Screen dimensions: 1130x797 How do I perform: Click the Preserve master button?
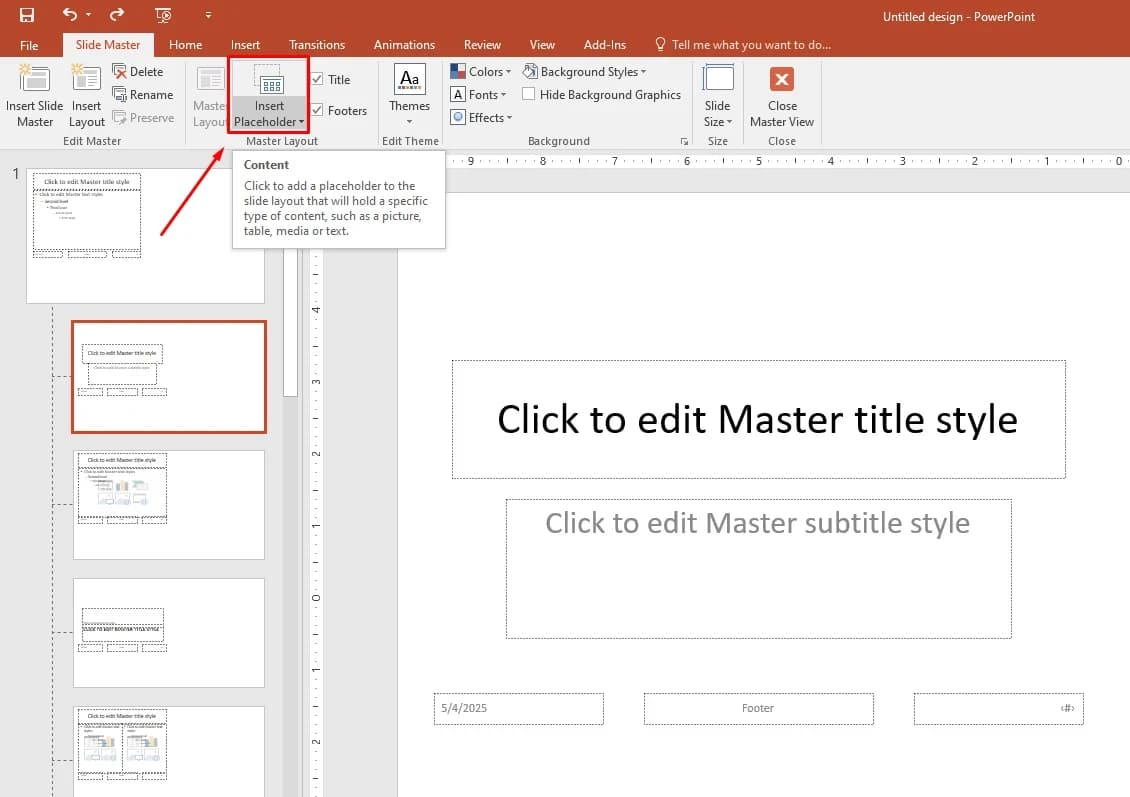tap(143, 117)
